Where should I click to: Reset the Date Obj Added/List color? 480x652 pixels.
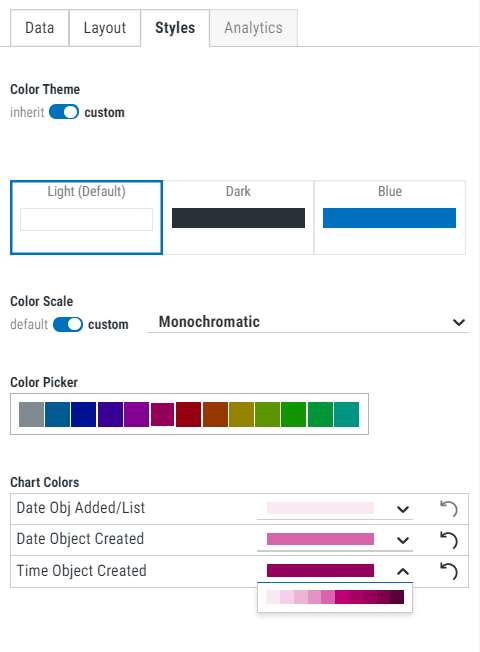coord(449,509)
